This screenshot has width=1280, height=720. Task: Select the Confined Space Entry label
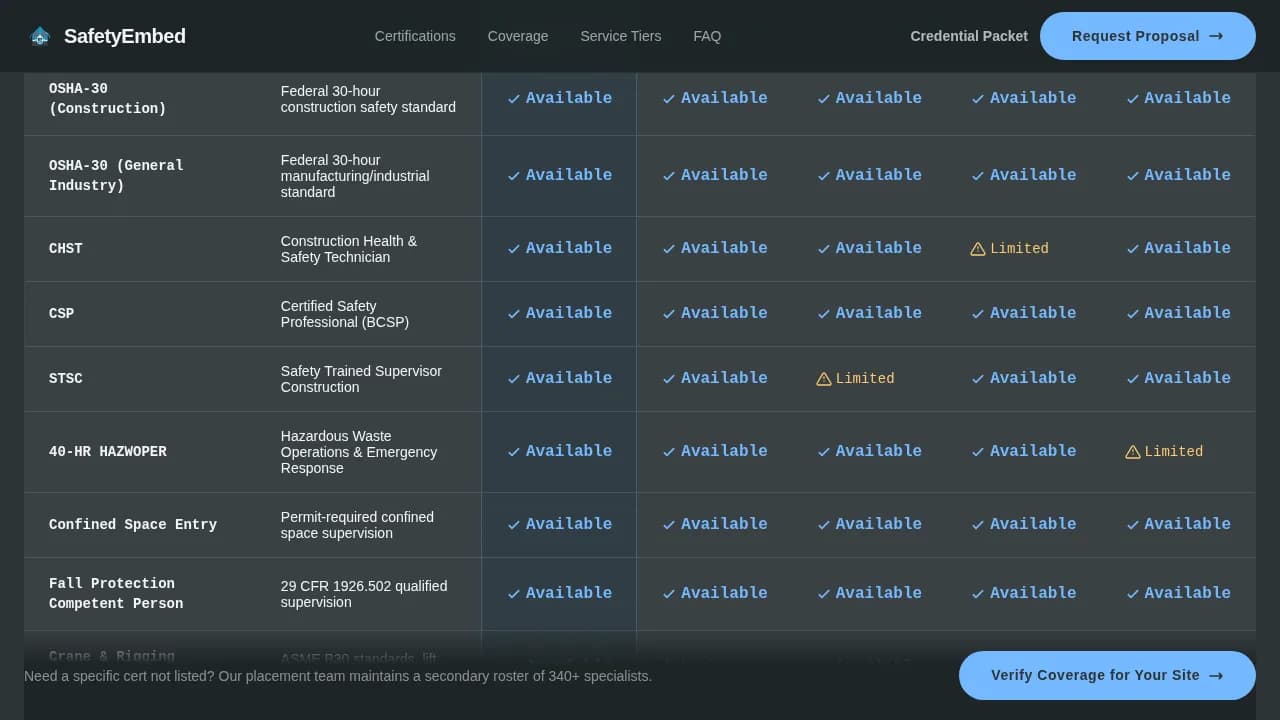pos(133,524)
